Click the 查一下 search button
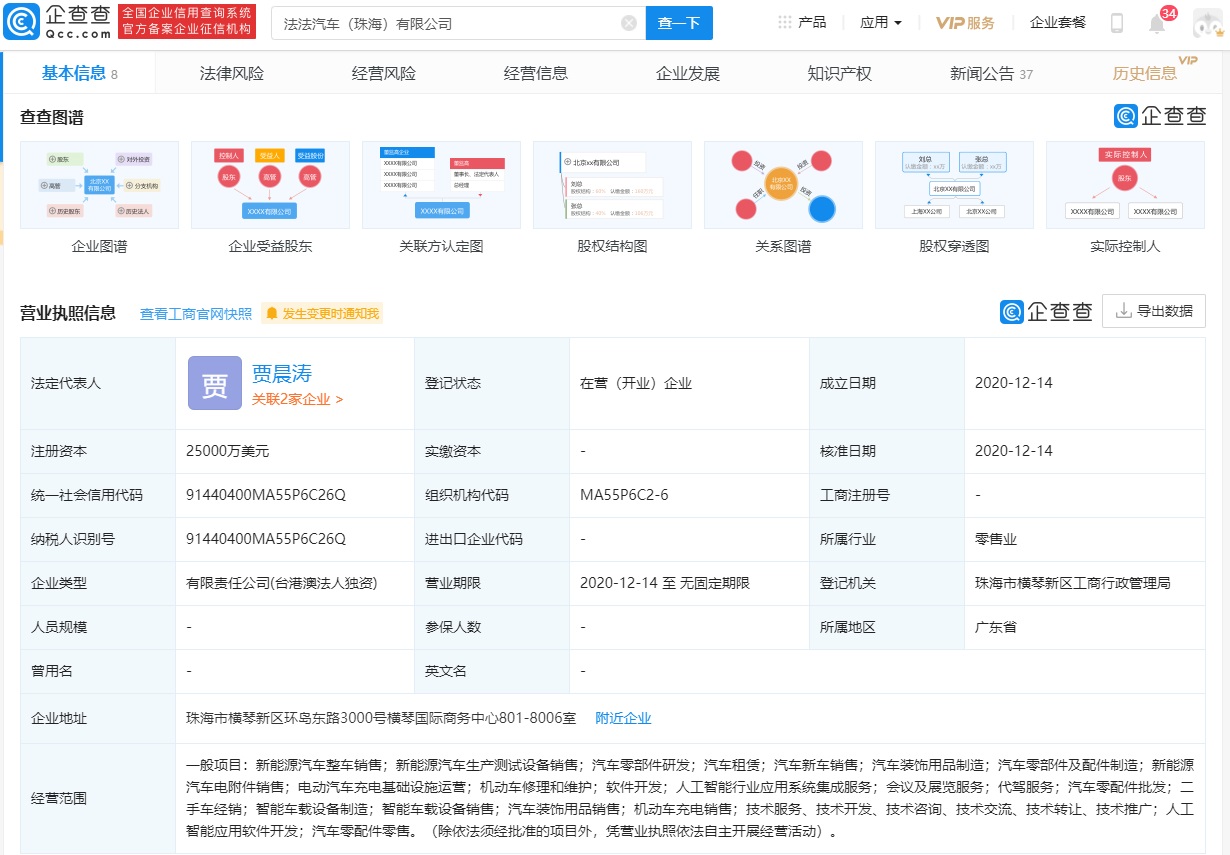Viewport: 1230px width, 855px height. [x=679, y=22]
